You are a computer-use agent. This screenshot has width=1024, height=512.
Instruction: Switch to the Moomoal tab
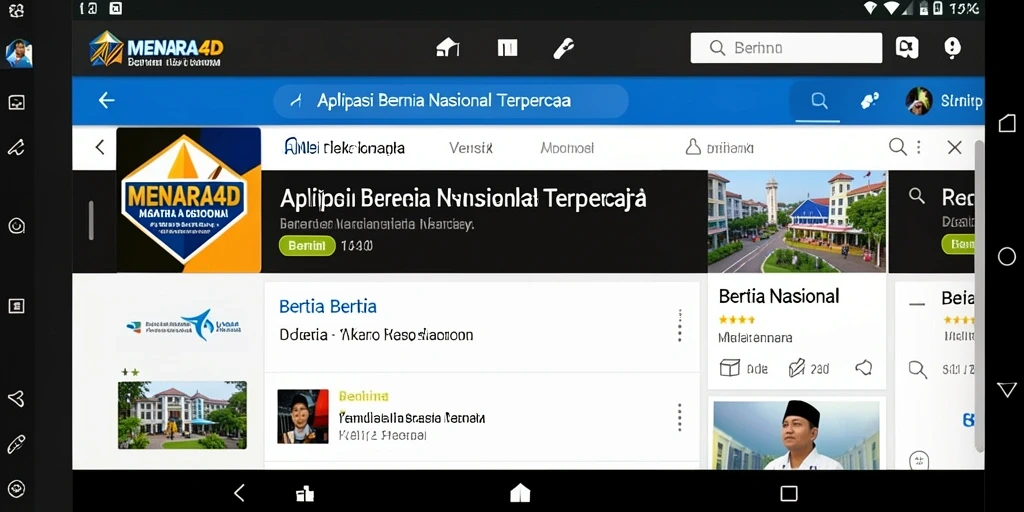567,148
